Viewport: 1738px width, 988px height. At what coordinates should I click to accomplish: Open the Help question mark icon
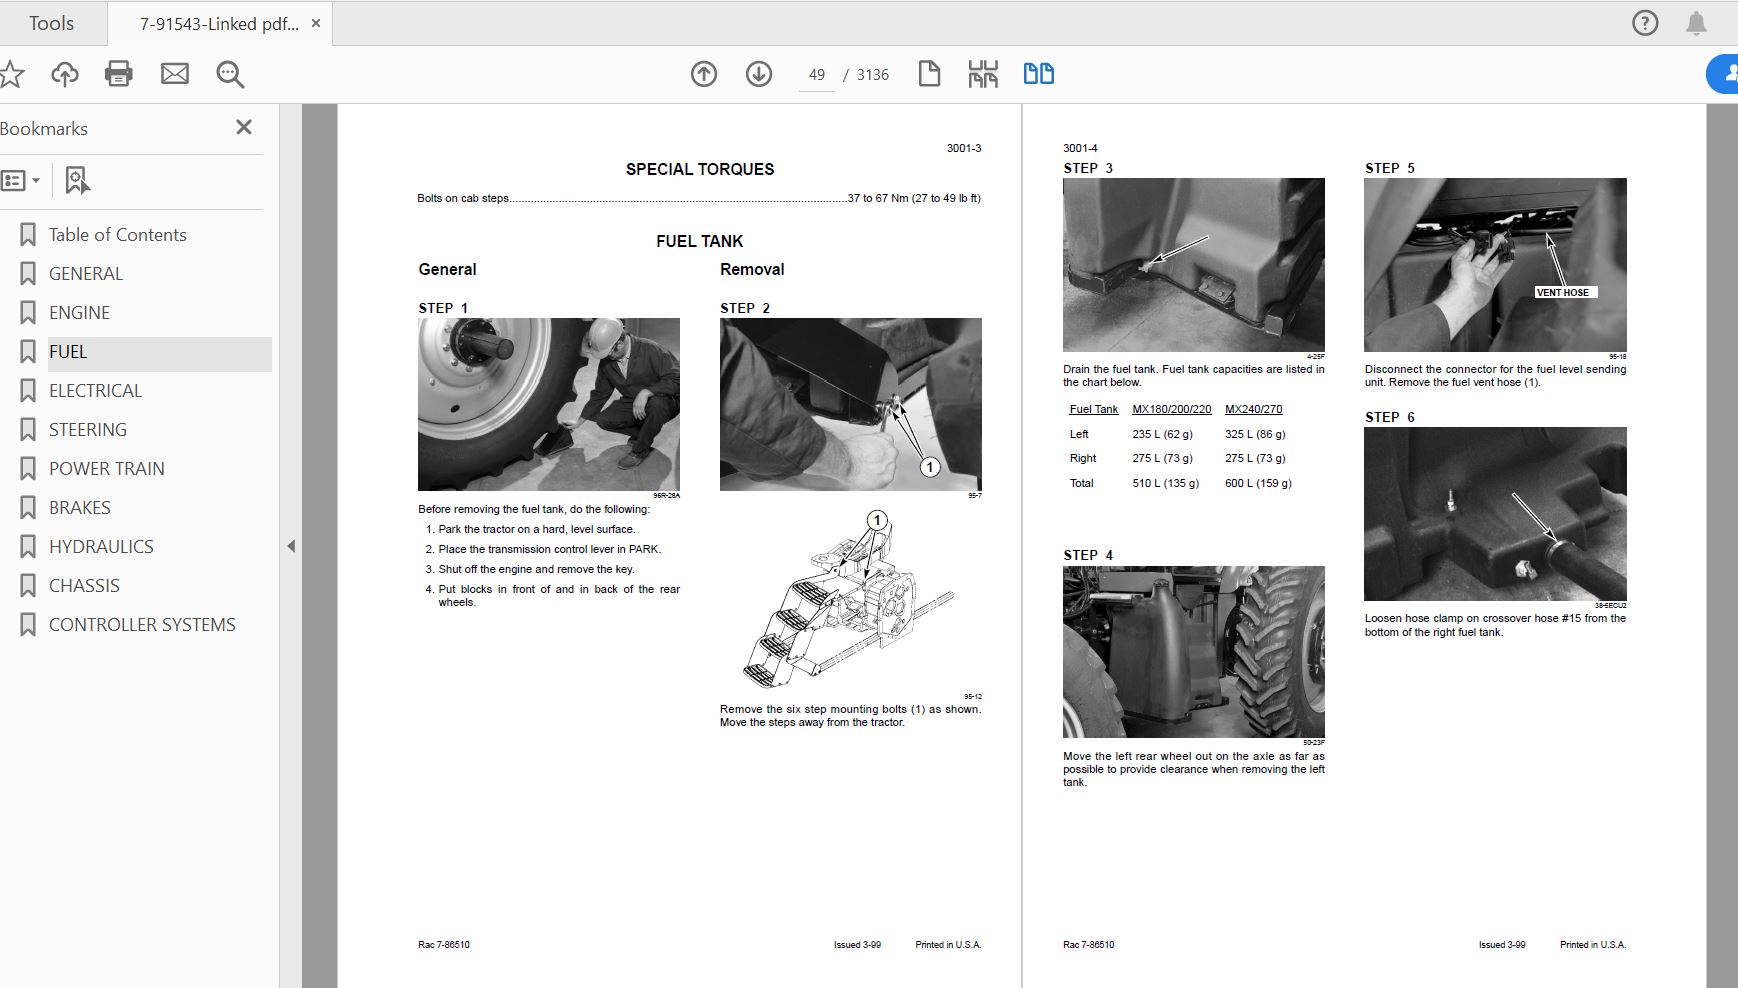point(1645,23)
